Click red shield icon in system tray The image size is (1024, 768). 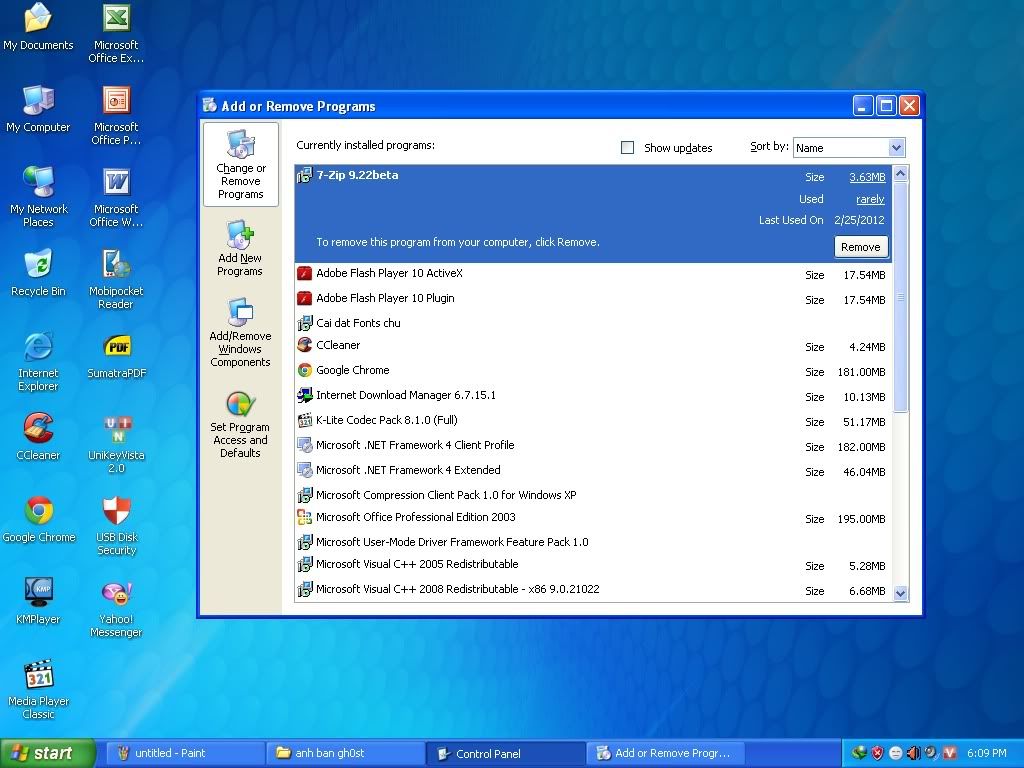click(877, 753)
